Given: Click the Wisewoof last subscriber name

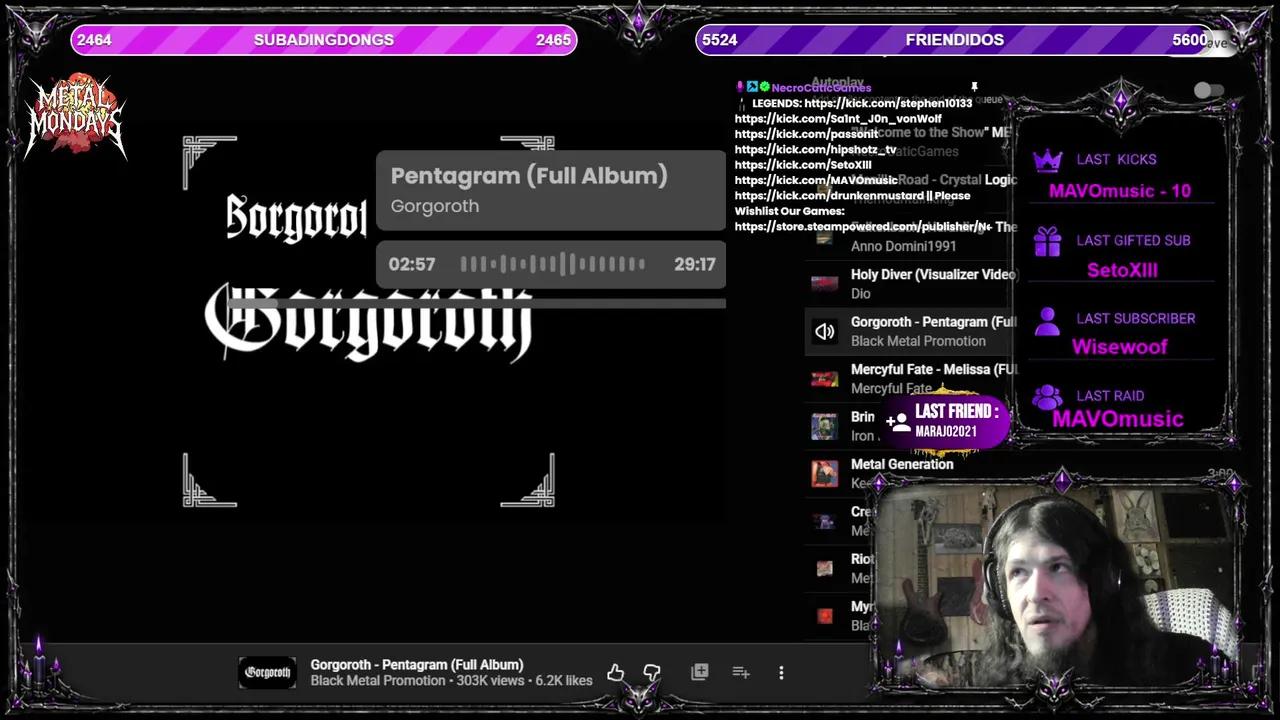Looking at the screenshot, I should coord(1120,347).
